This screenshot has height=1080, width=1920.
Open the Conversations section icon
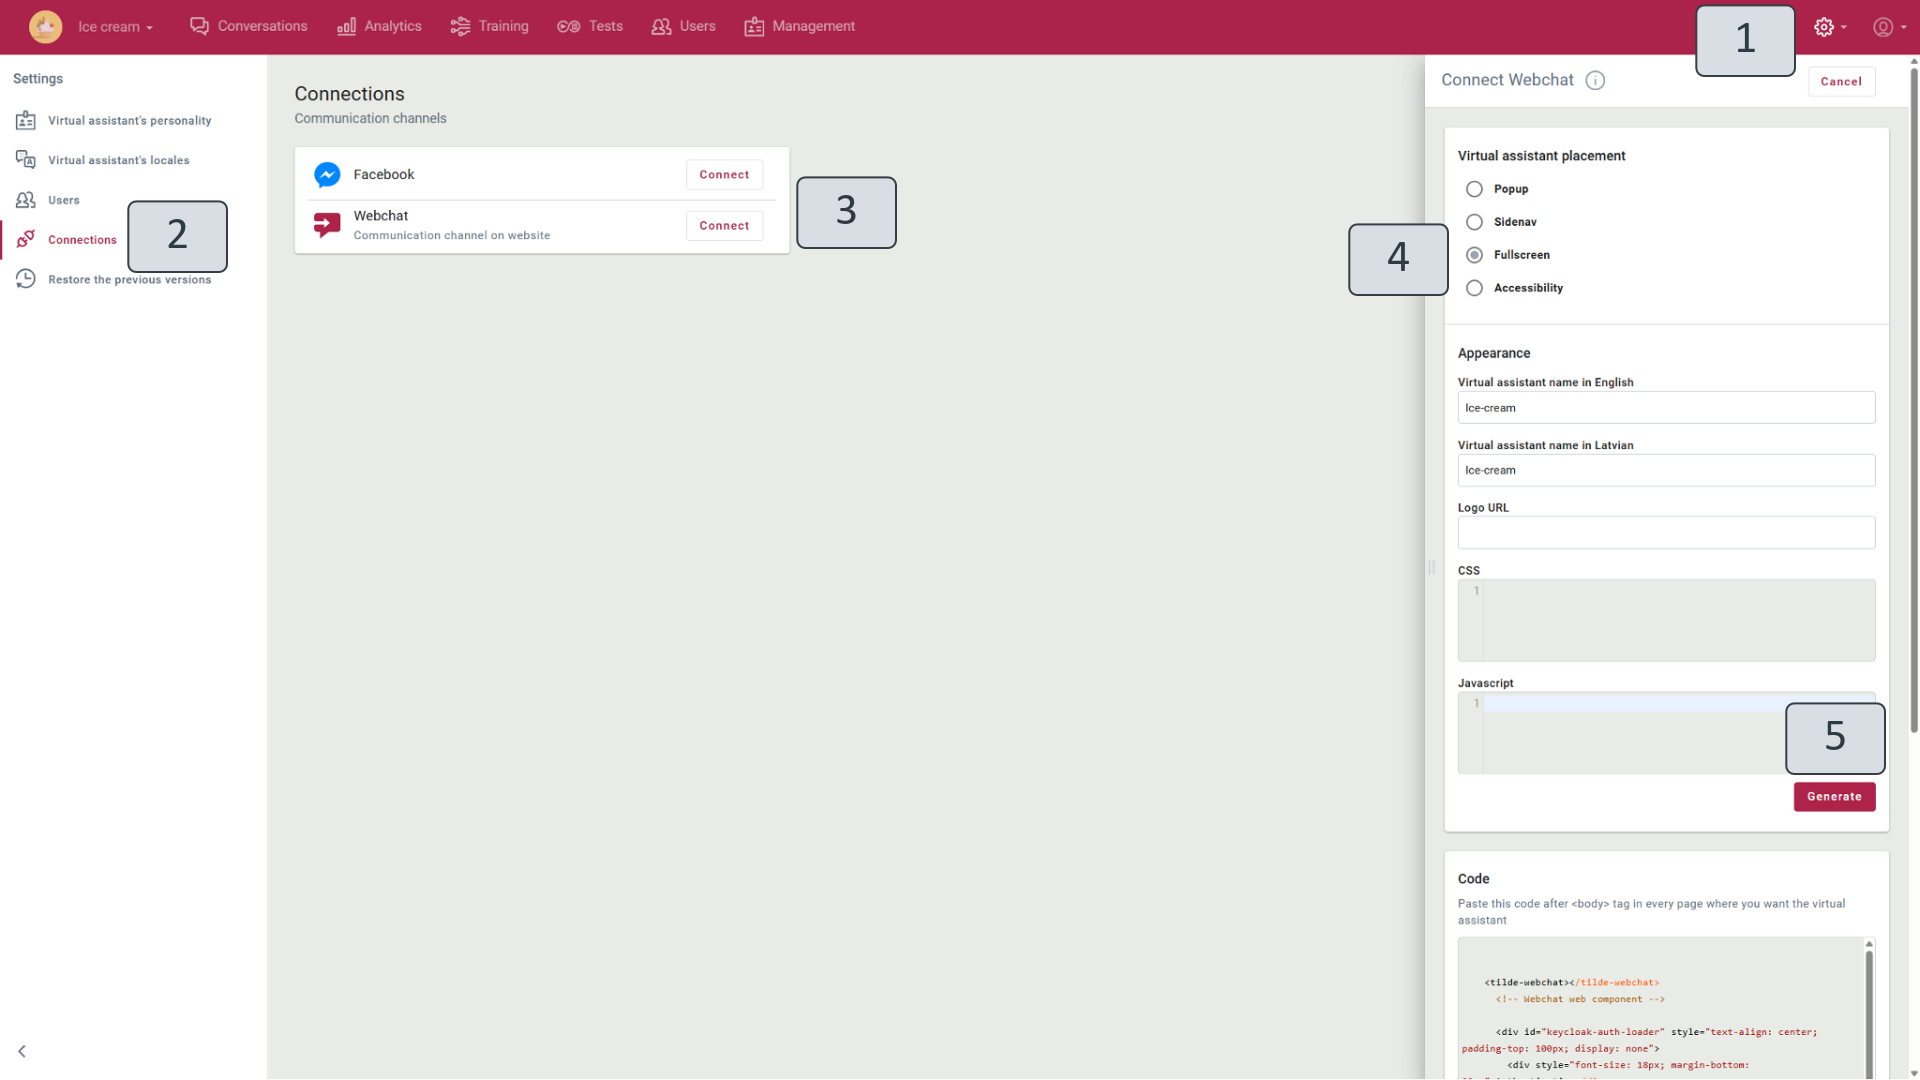pyautogui.click(x=199, y=26)
